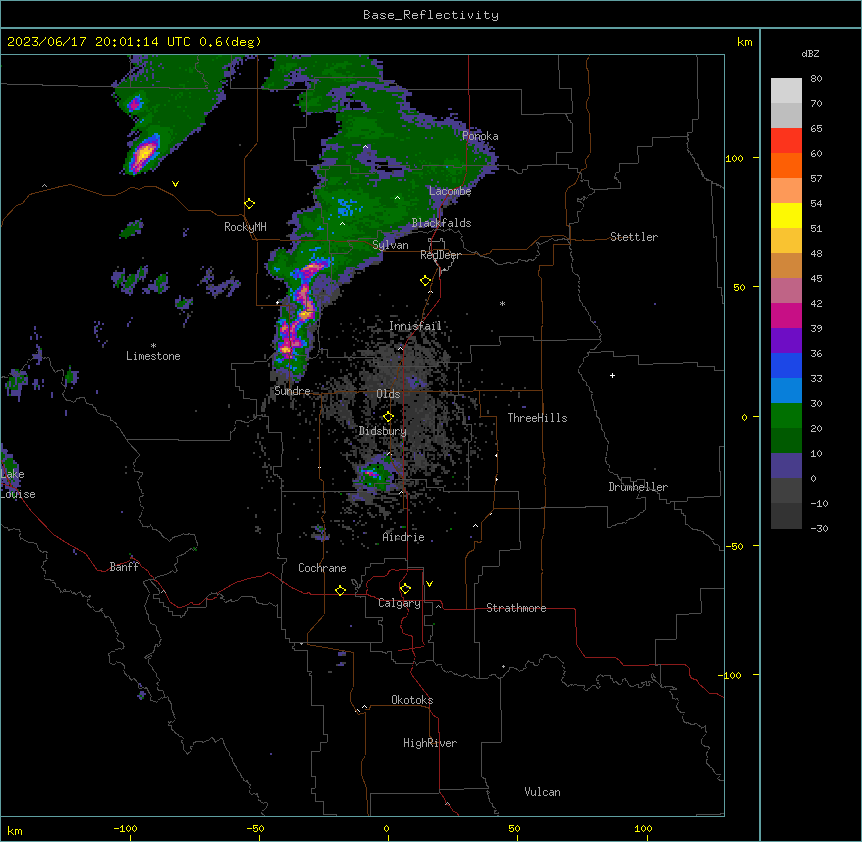Select the blue 33-36 dBZ legend swatch

(x=786, y=365)
